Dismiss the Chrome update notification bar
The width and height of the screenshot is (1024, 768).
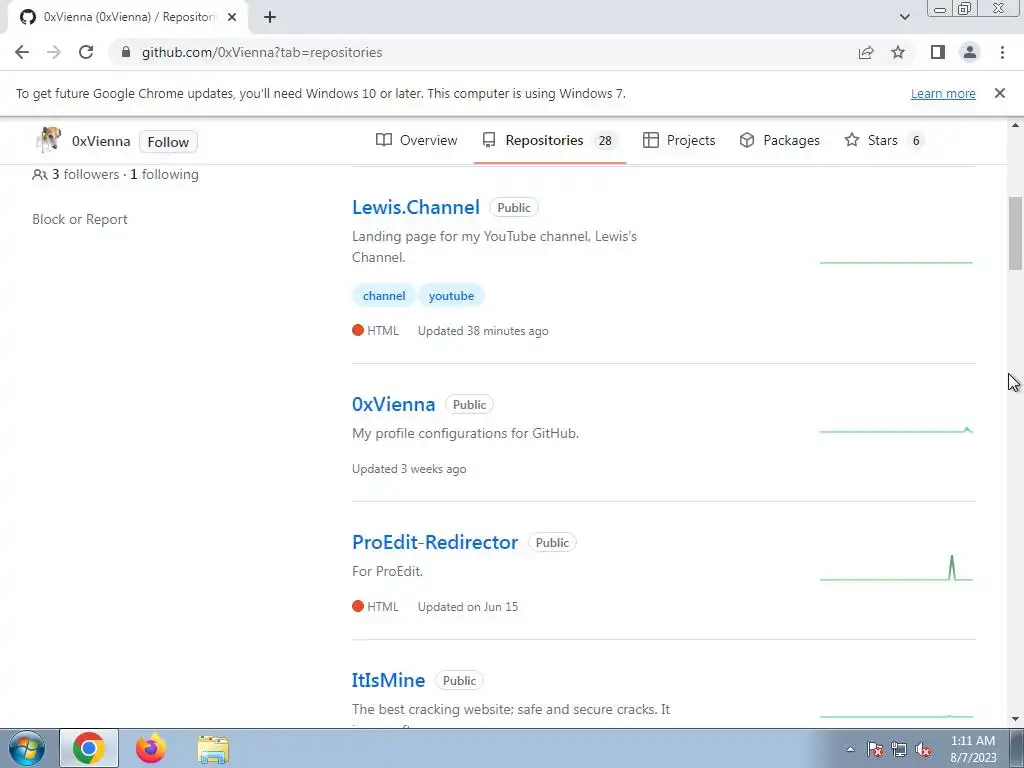click(1000, 93)
